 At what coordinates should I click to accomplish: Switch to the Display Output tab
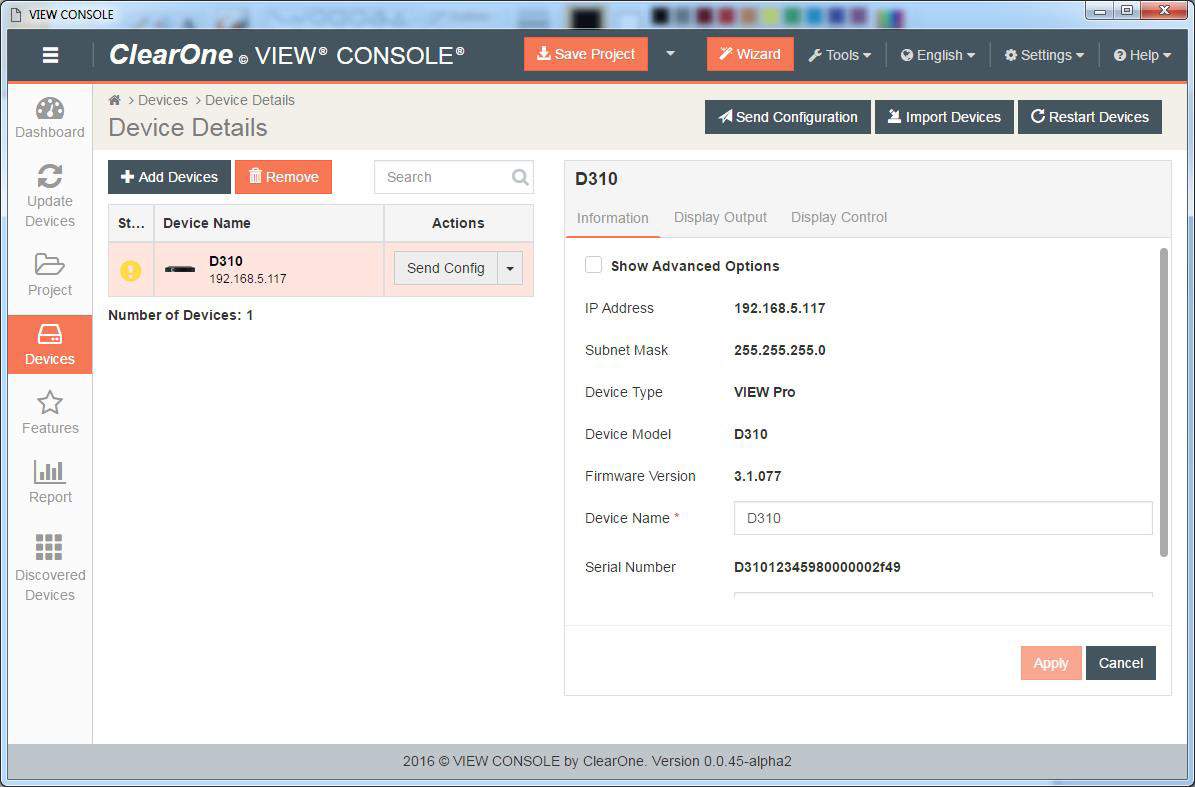(x=720, y=217)
